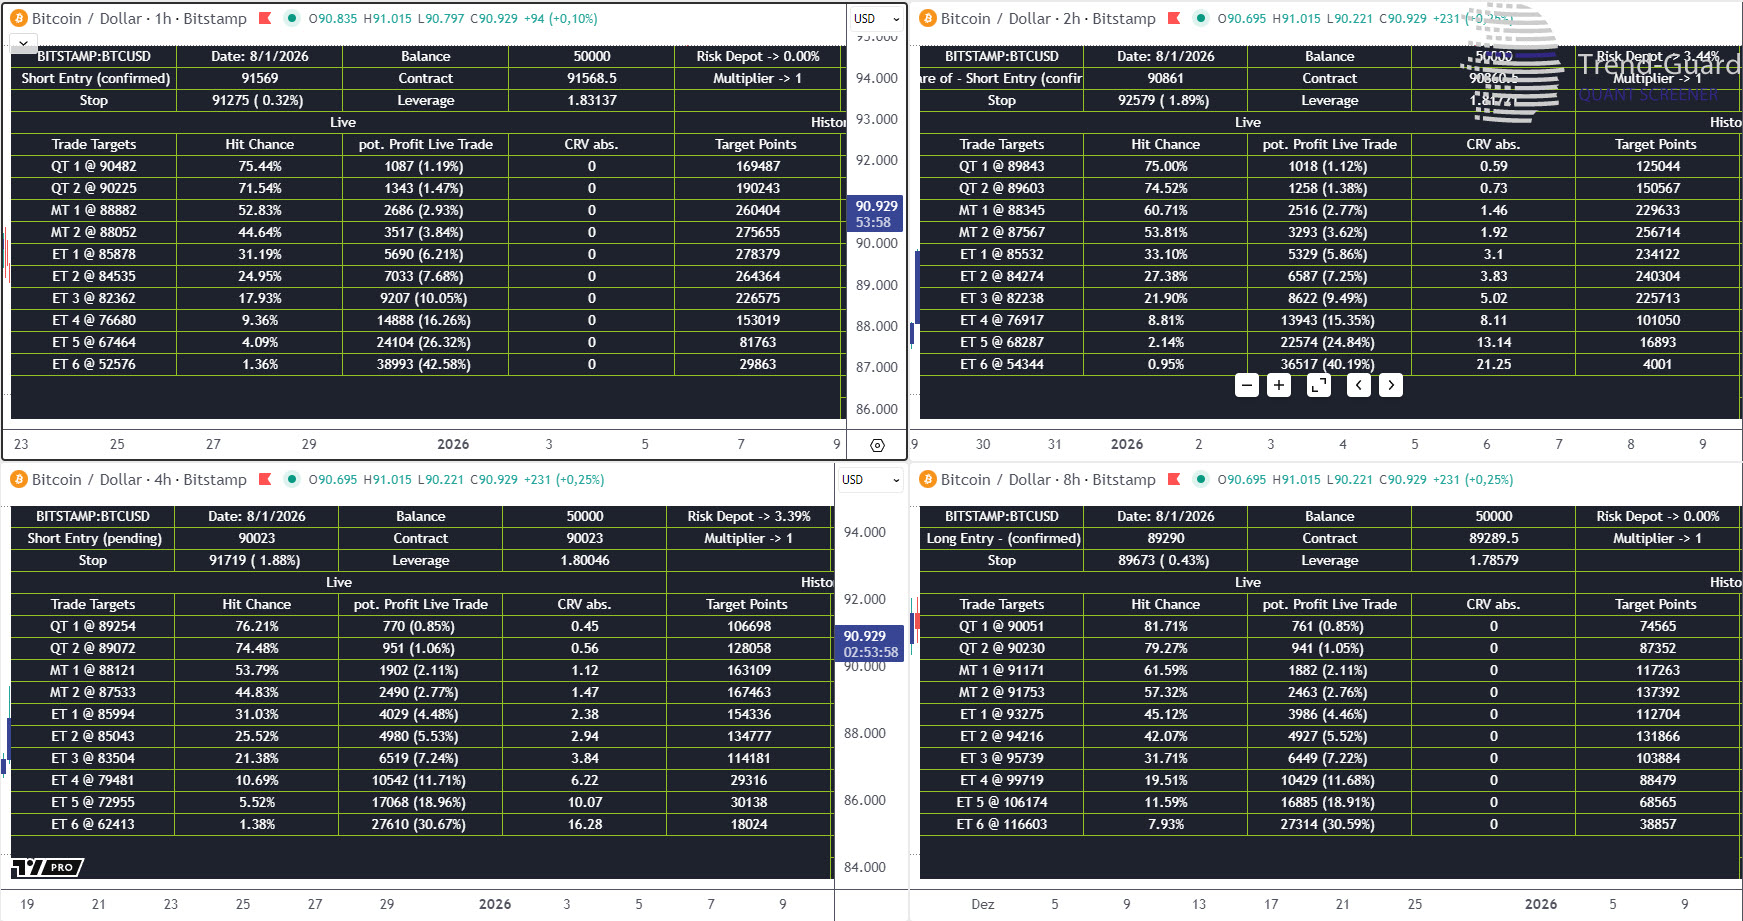This screenshot has width=1743, height=921.
Task: Click market status green dot on 8h chart
Action: point(1200,479)
